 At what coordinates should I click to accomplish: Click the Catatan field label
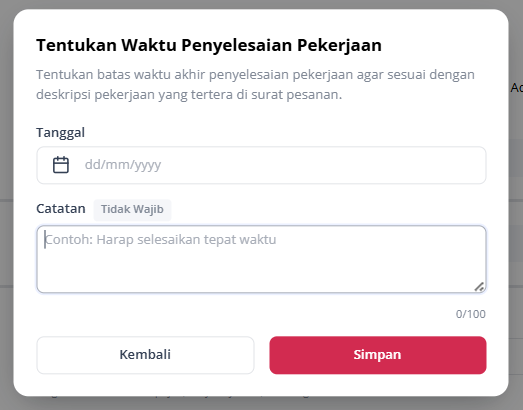tap(61, 209)
